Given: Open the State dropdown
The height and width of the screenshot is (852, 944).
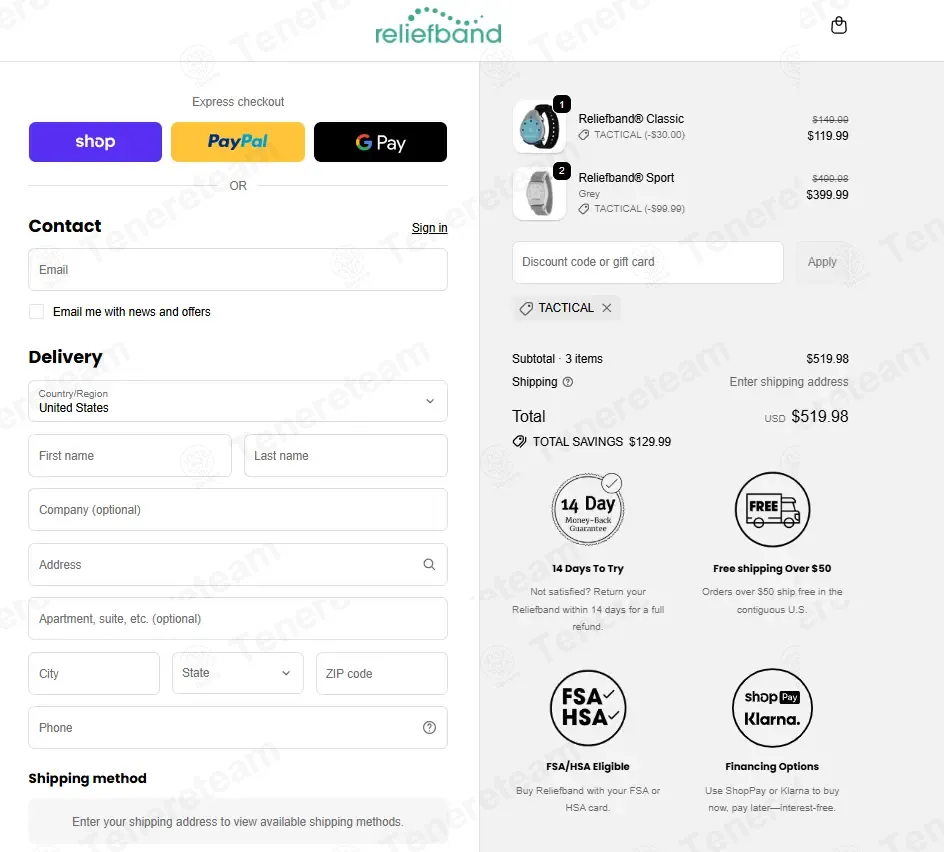Looking at the screenshot, I should (238, 673).
